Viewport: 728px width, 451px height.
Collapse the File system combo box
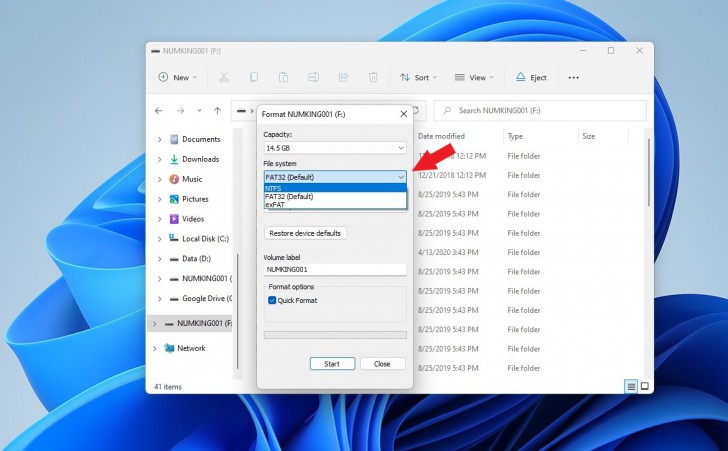coord(335,177)
